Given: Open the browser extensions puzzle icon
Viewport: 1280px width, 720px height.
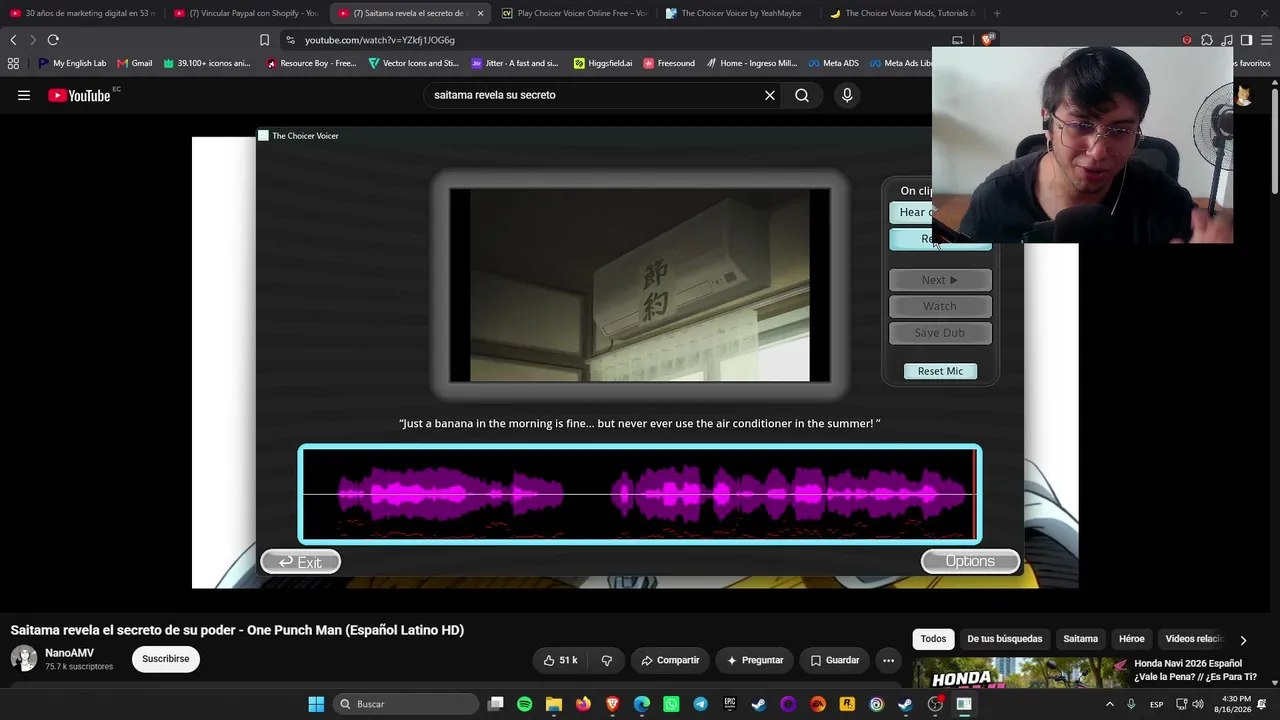Looking at the screenshot, I should (1207, 40).
